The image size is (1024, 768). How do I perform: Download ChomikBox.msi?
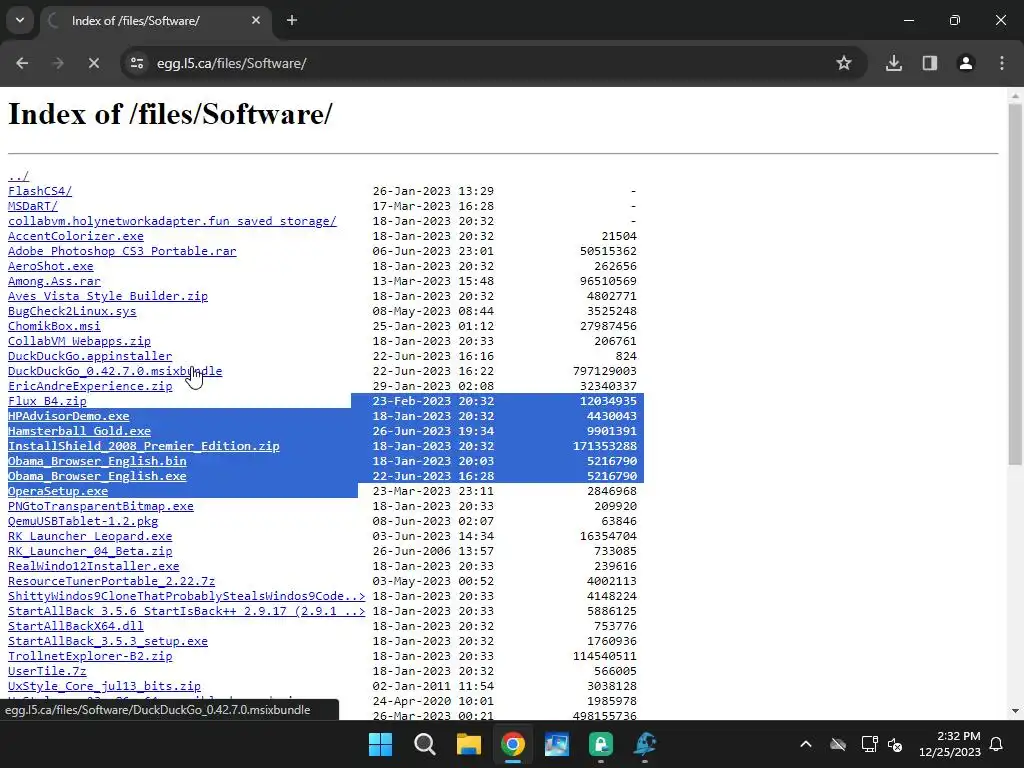(54, 327)
